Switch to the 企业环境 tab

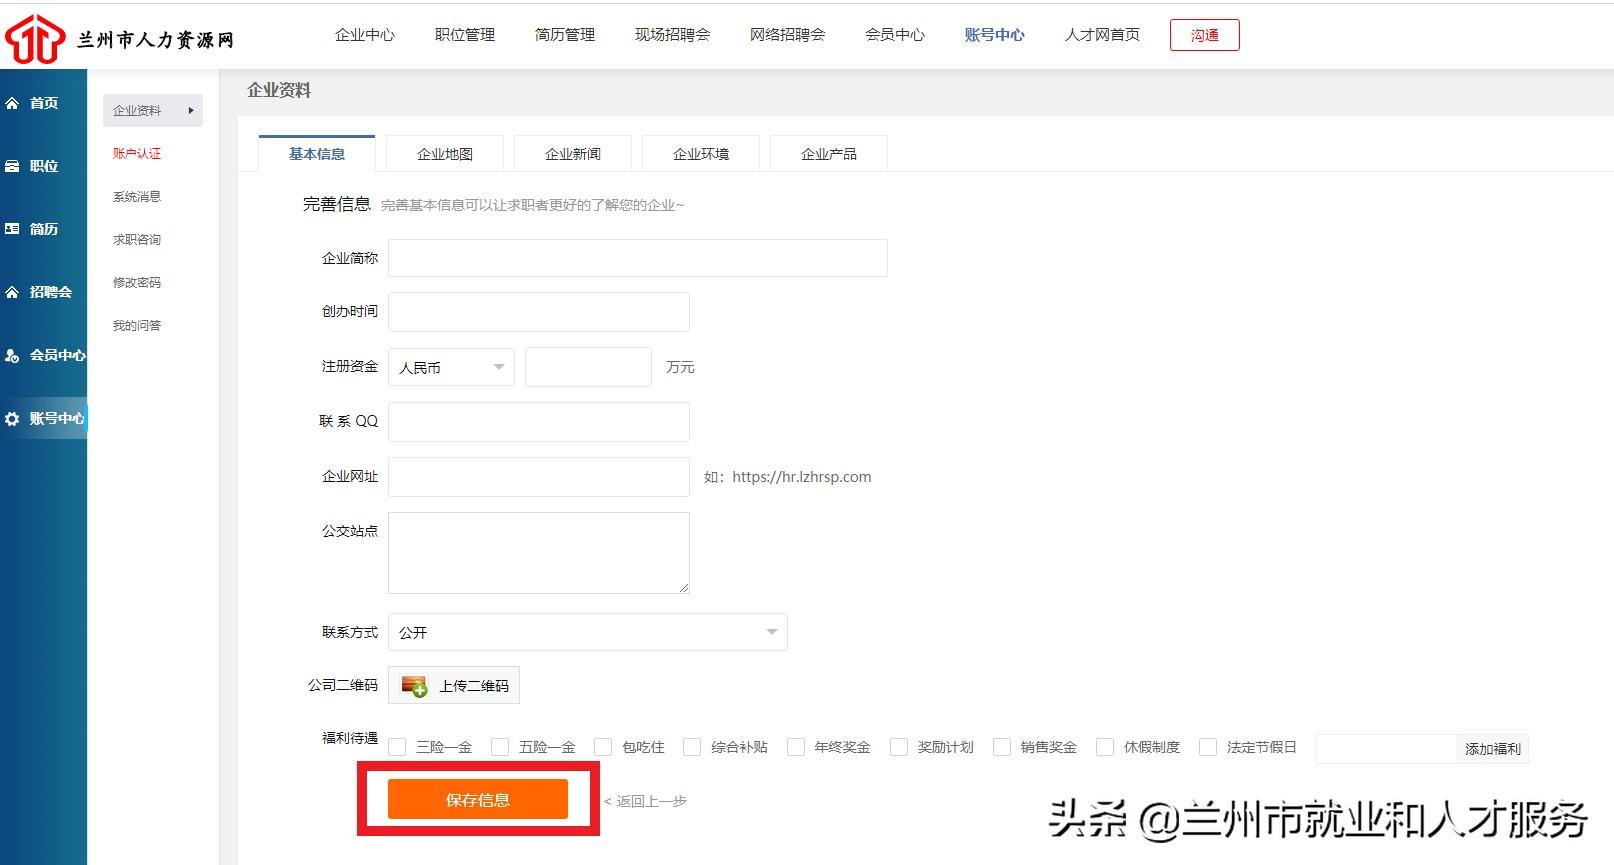tap(701, 154)
